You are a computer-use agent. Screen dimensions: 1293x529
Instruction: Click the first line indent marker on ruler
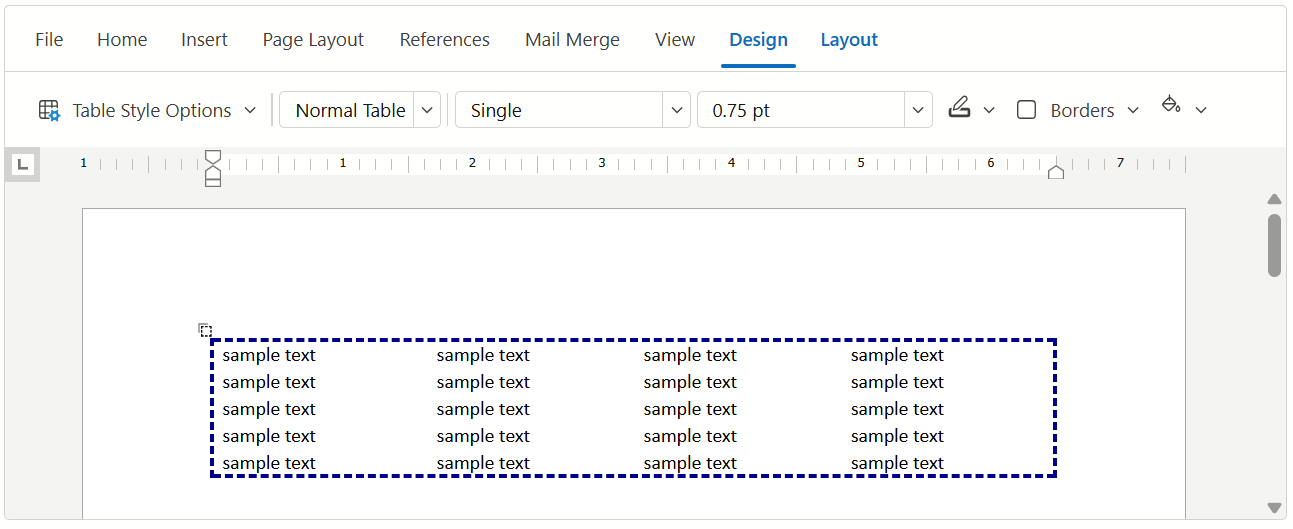tap(212, 157)
